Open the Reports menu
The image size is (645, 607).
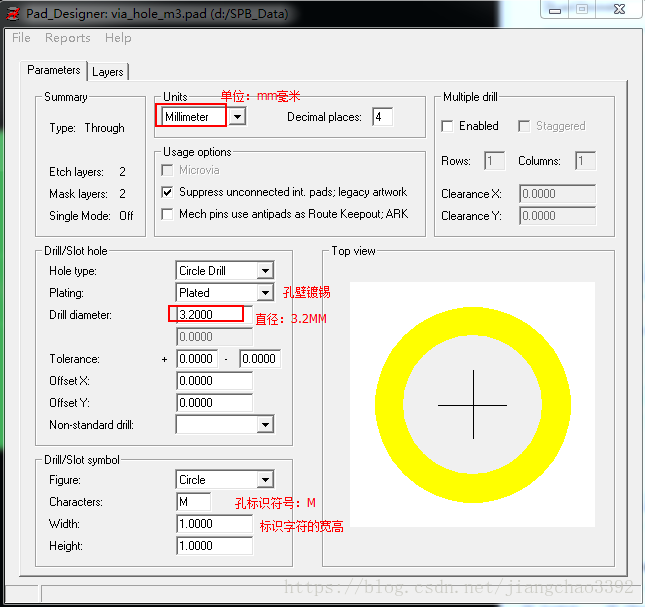tap(67, 38)
